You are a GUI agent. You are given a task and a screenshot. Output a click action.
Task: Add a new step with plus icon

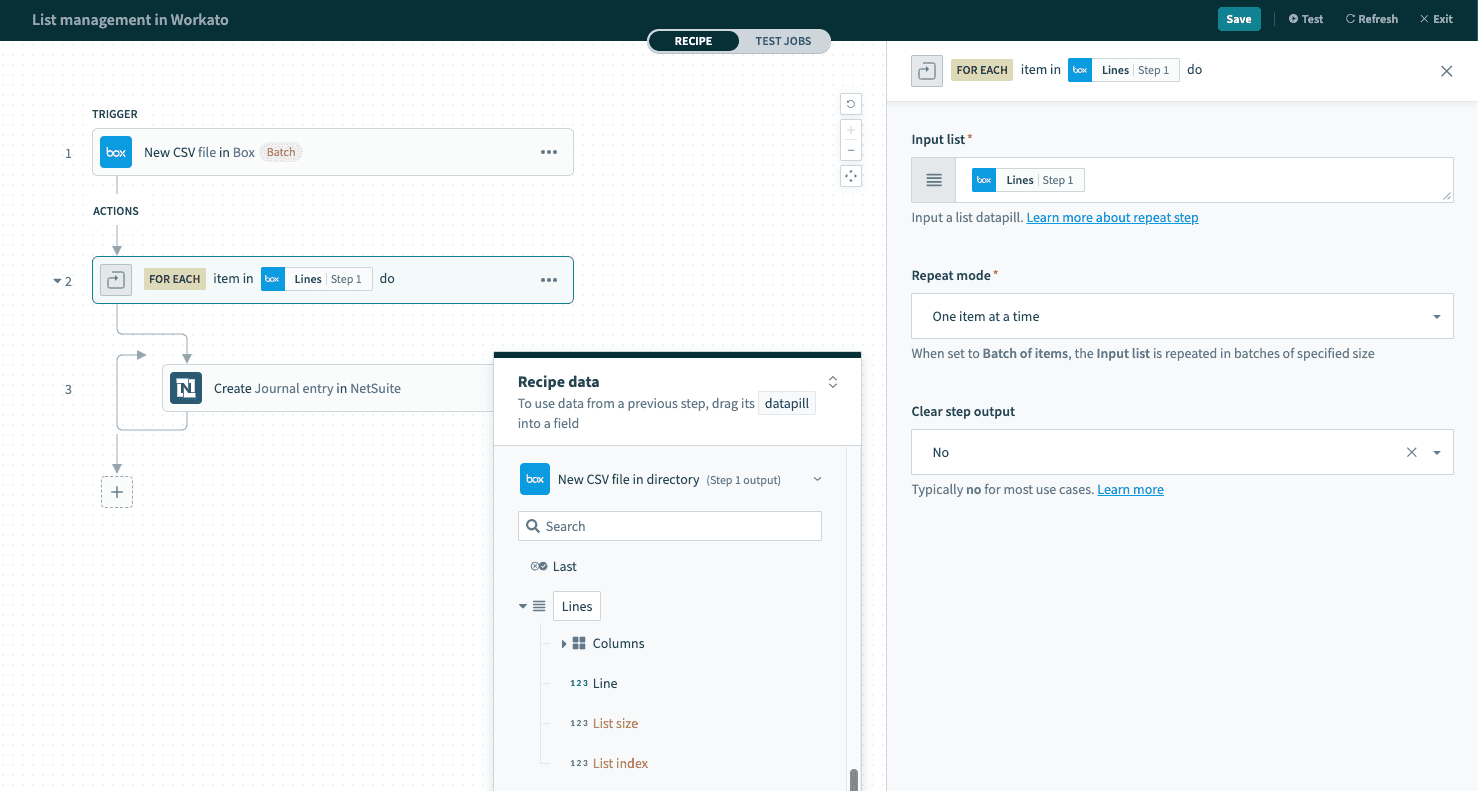117,492
